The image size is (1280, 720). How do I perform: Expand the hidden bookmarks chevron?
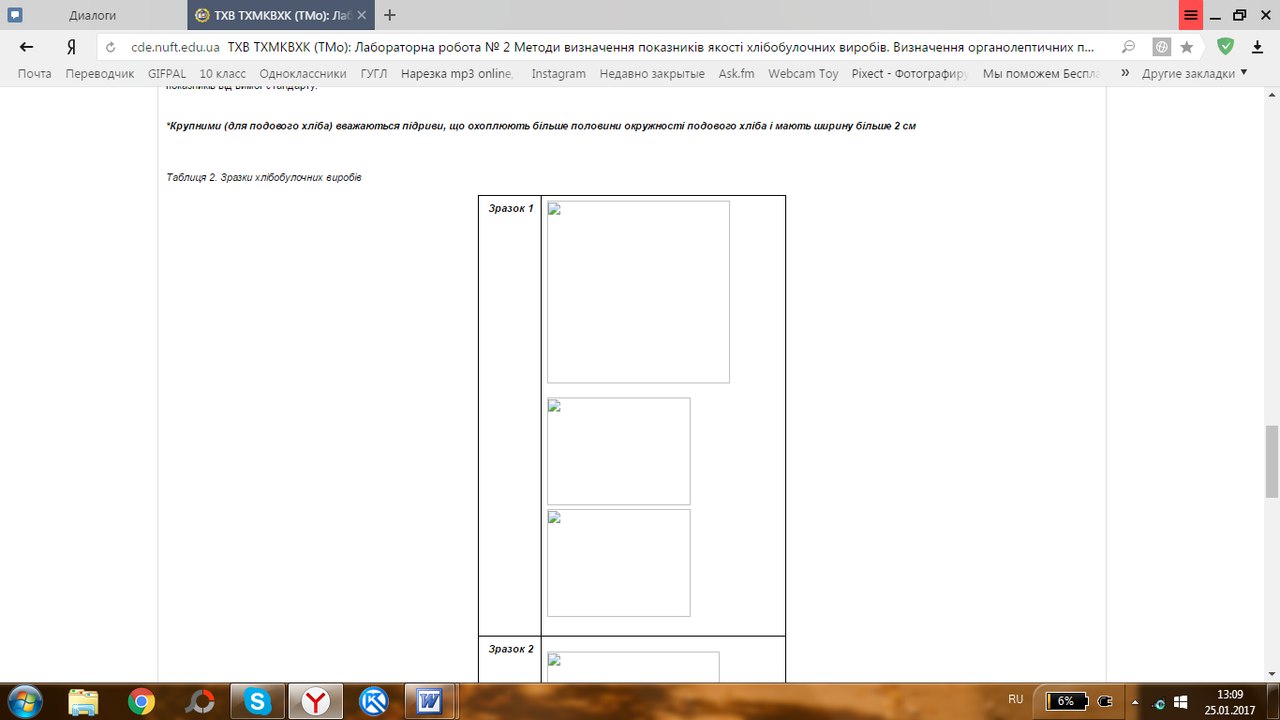[x=1125, y=73]
